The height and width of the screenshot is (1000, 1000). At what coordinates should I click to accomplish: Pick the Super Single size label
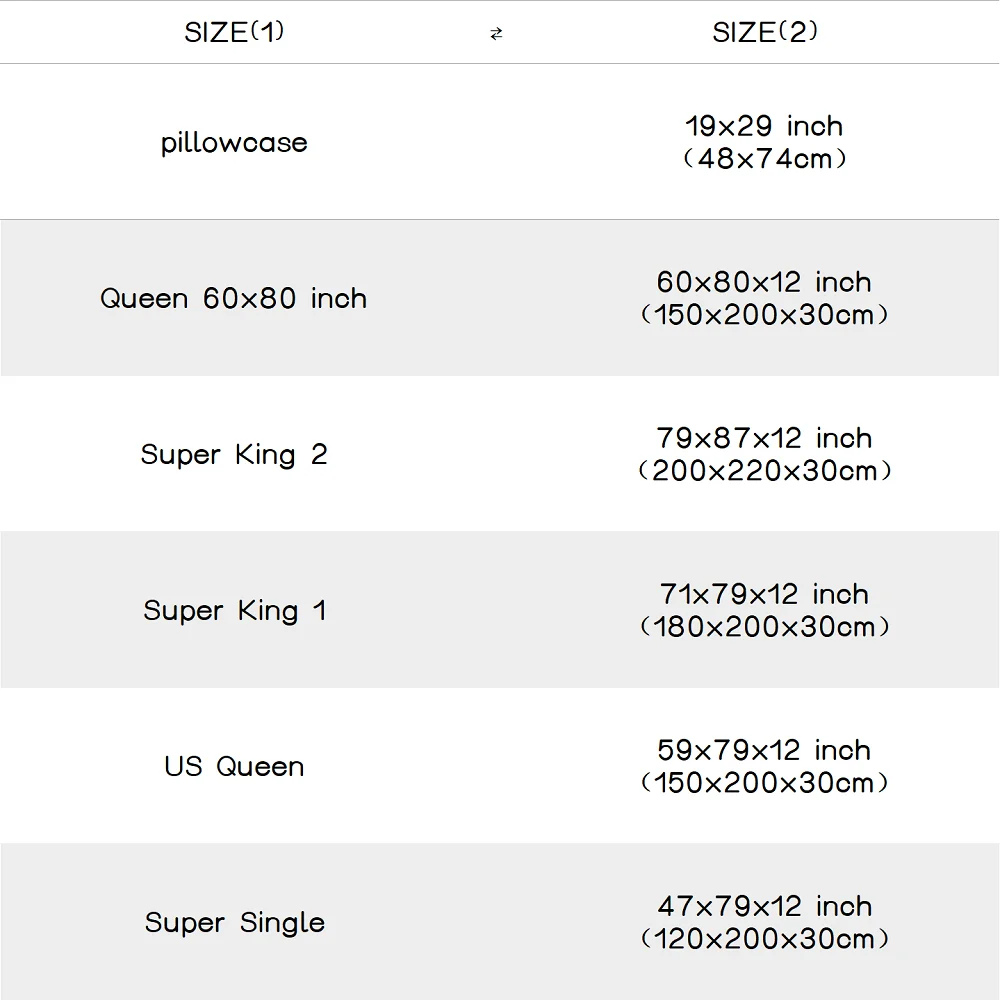tap(234, 923)
